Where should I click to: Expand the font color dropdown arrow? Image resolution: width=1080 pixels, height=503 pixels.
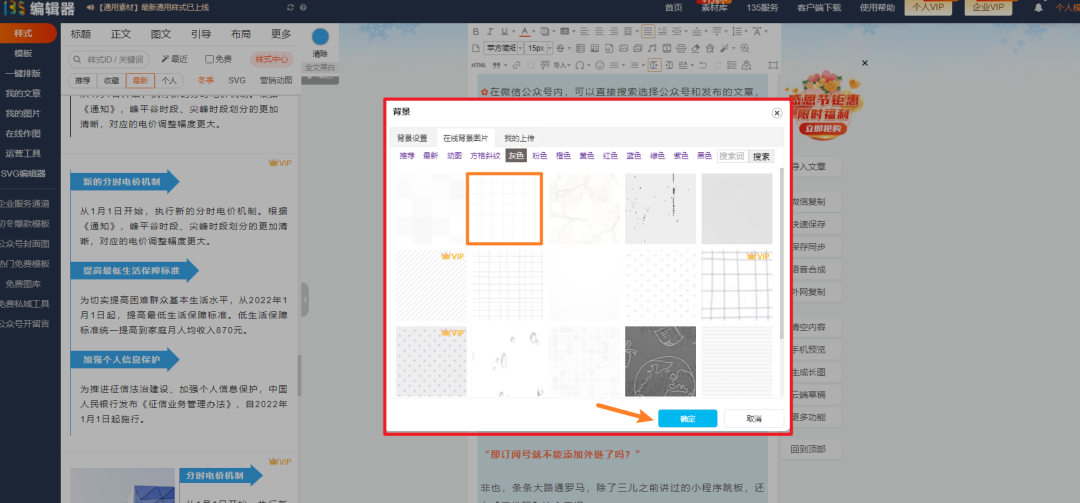click(x=534, y=31)
